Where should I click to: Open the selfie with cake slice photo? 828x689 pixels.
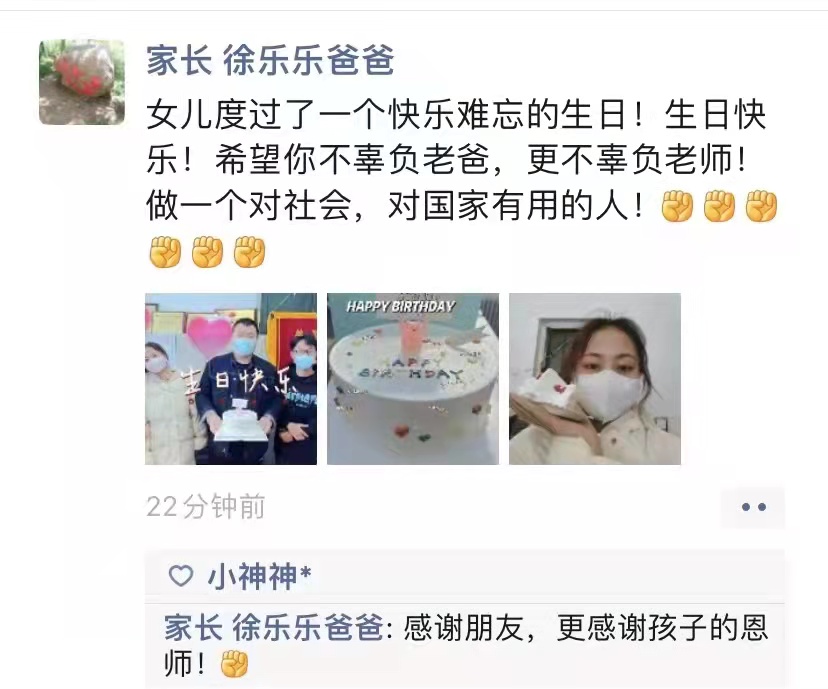595,379
